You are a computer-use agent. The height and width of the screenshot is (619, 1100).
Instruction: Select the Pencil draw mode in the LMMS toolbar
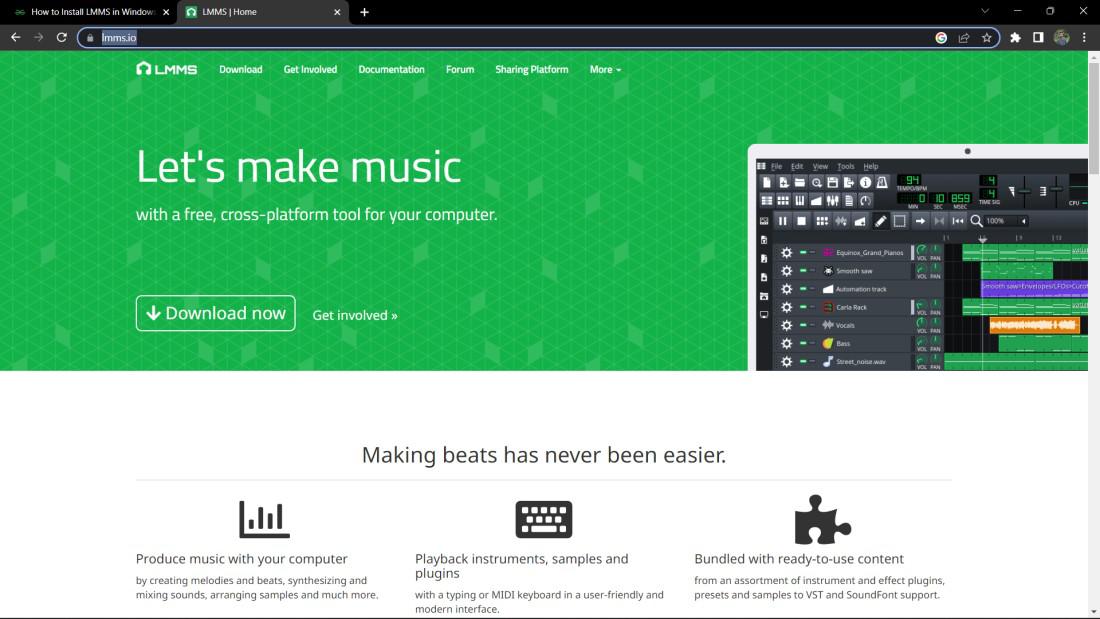coord(880,220)
